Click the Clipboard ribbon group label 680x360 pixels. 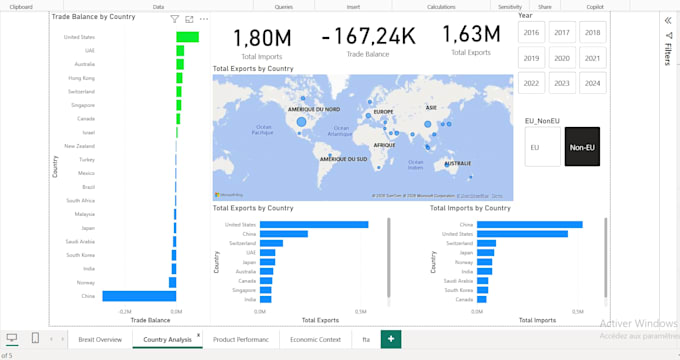[x=21, y=7]
